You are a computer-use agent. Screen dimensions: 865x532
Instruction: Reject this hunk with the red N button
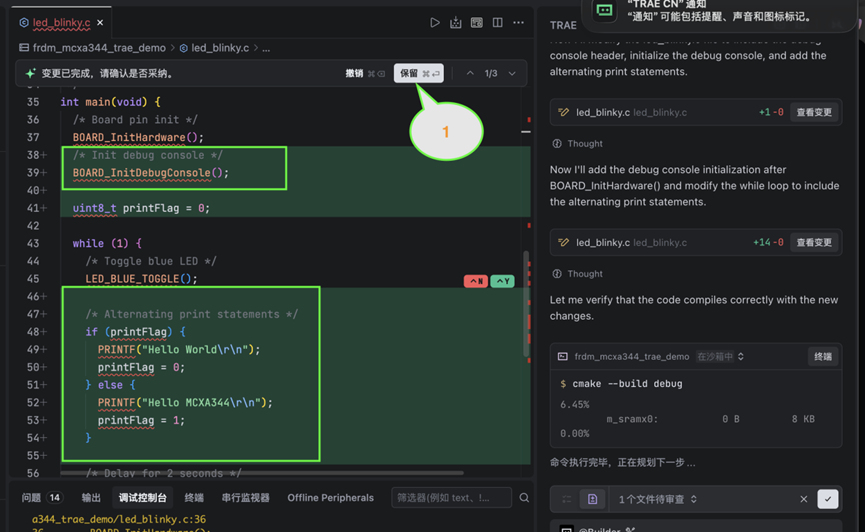(476, 281)
